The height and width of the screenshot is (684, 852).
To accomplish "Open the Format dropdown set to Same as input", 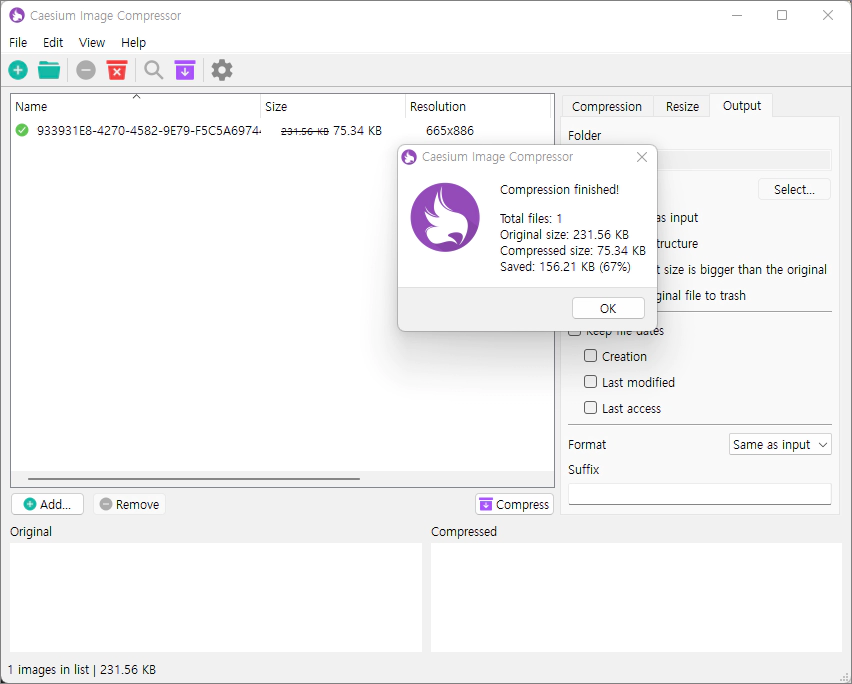I will (x=780, y=444).
